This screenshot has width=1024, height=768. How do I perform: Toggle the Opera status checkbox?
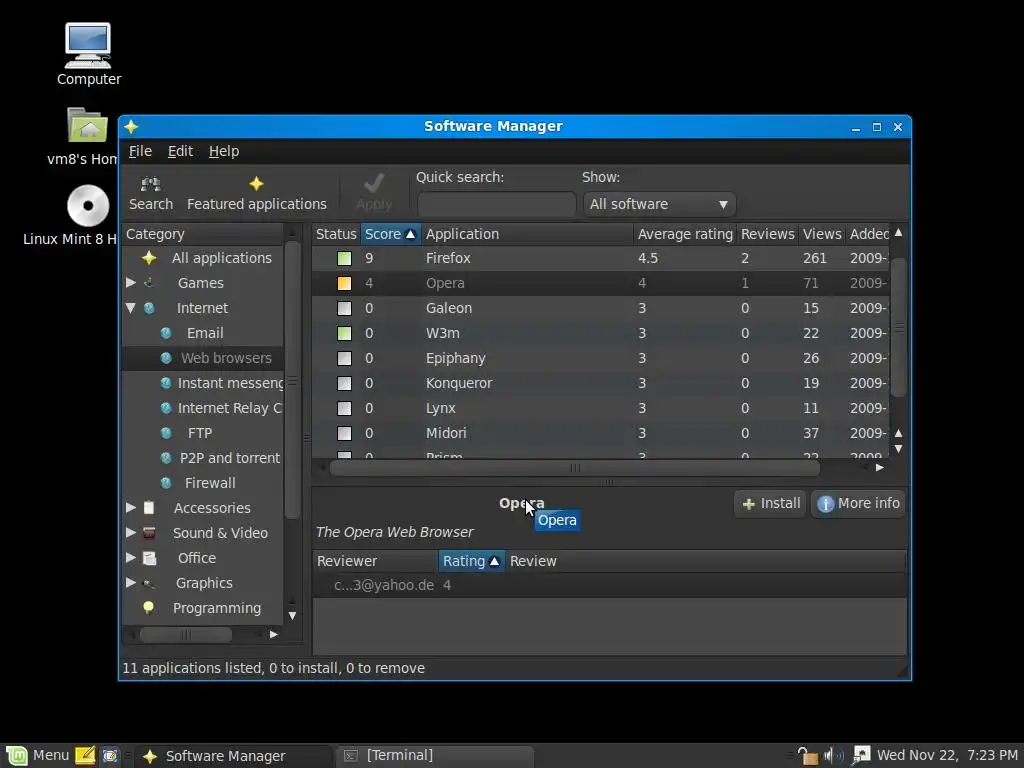[344, 283]
